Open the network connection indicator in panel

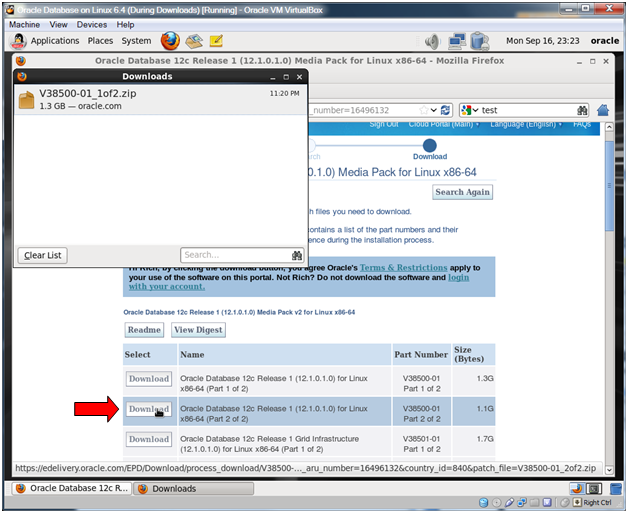click(x=458, y=41)
